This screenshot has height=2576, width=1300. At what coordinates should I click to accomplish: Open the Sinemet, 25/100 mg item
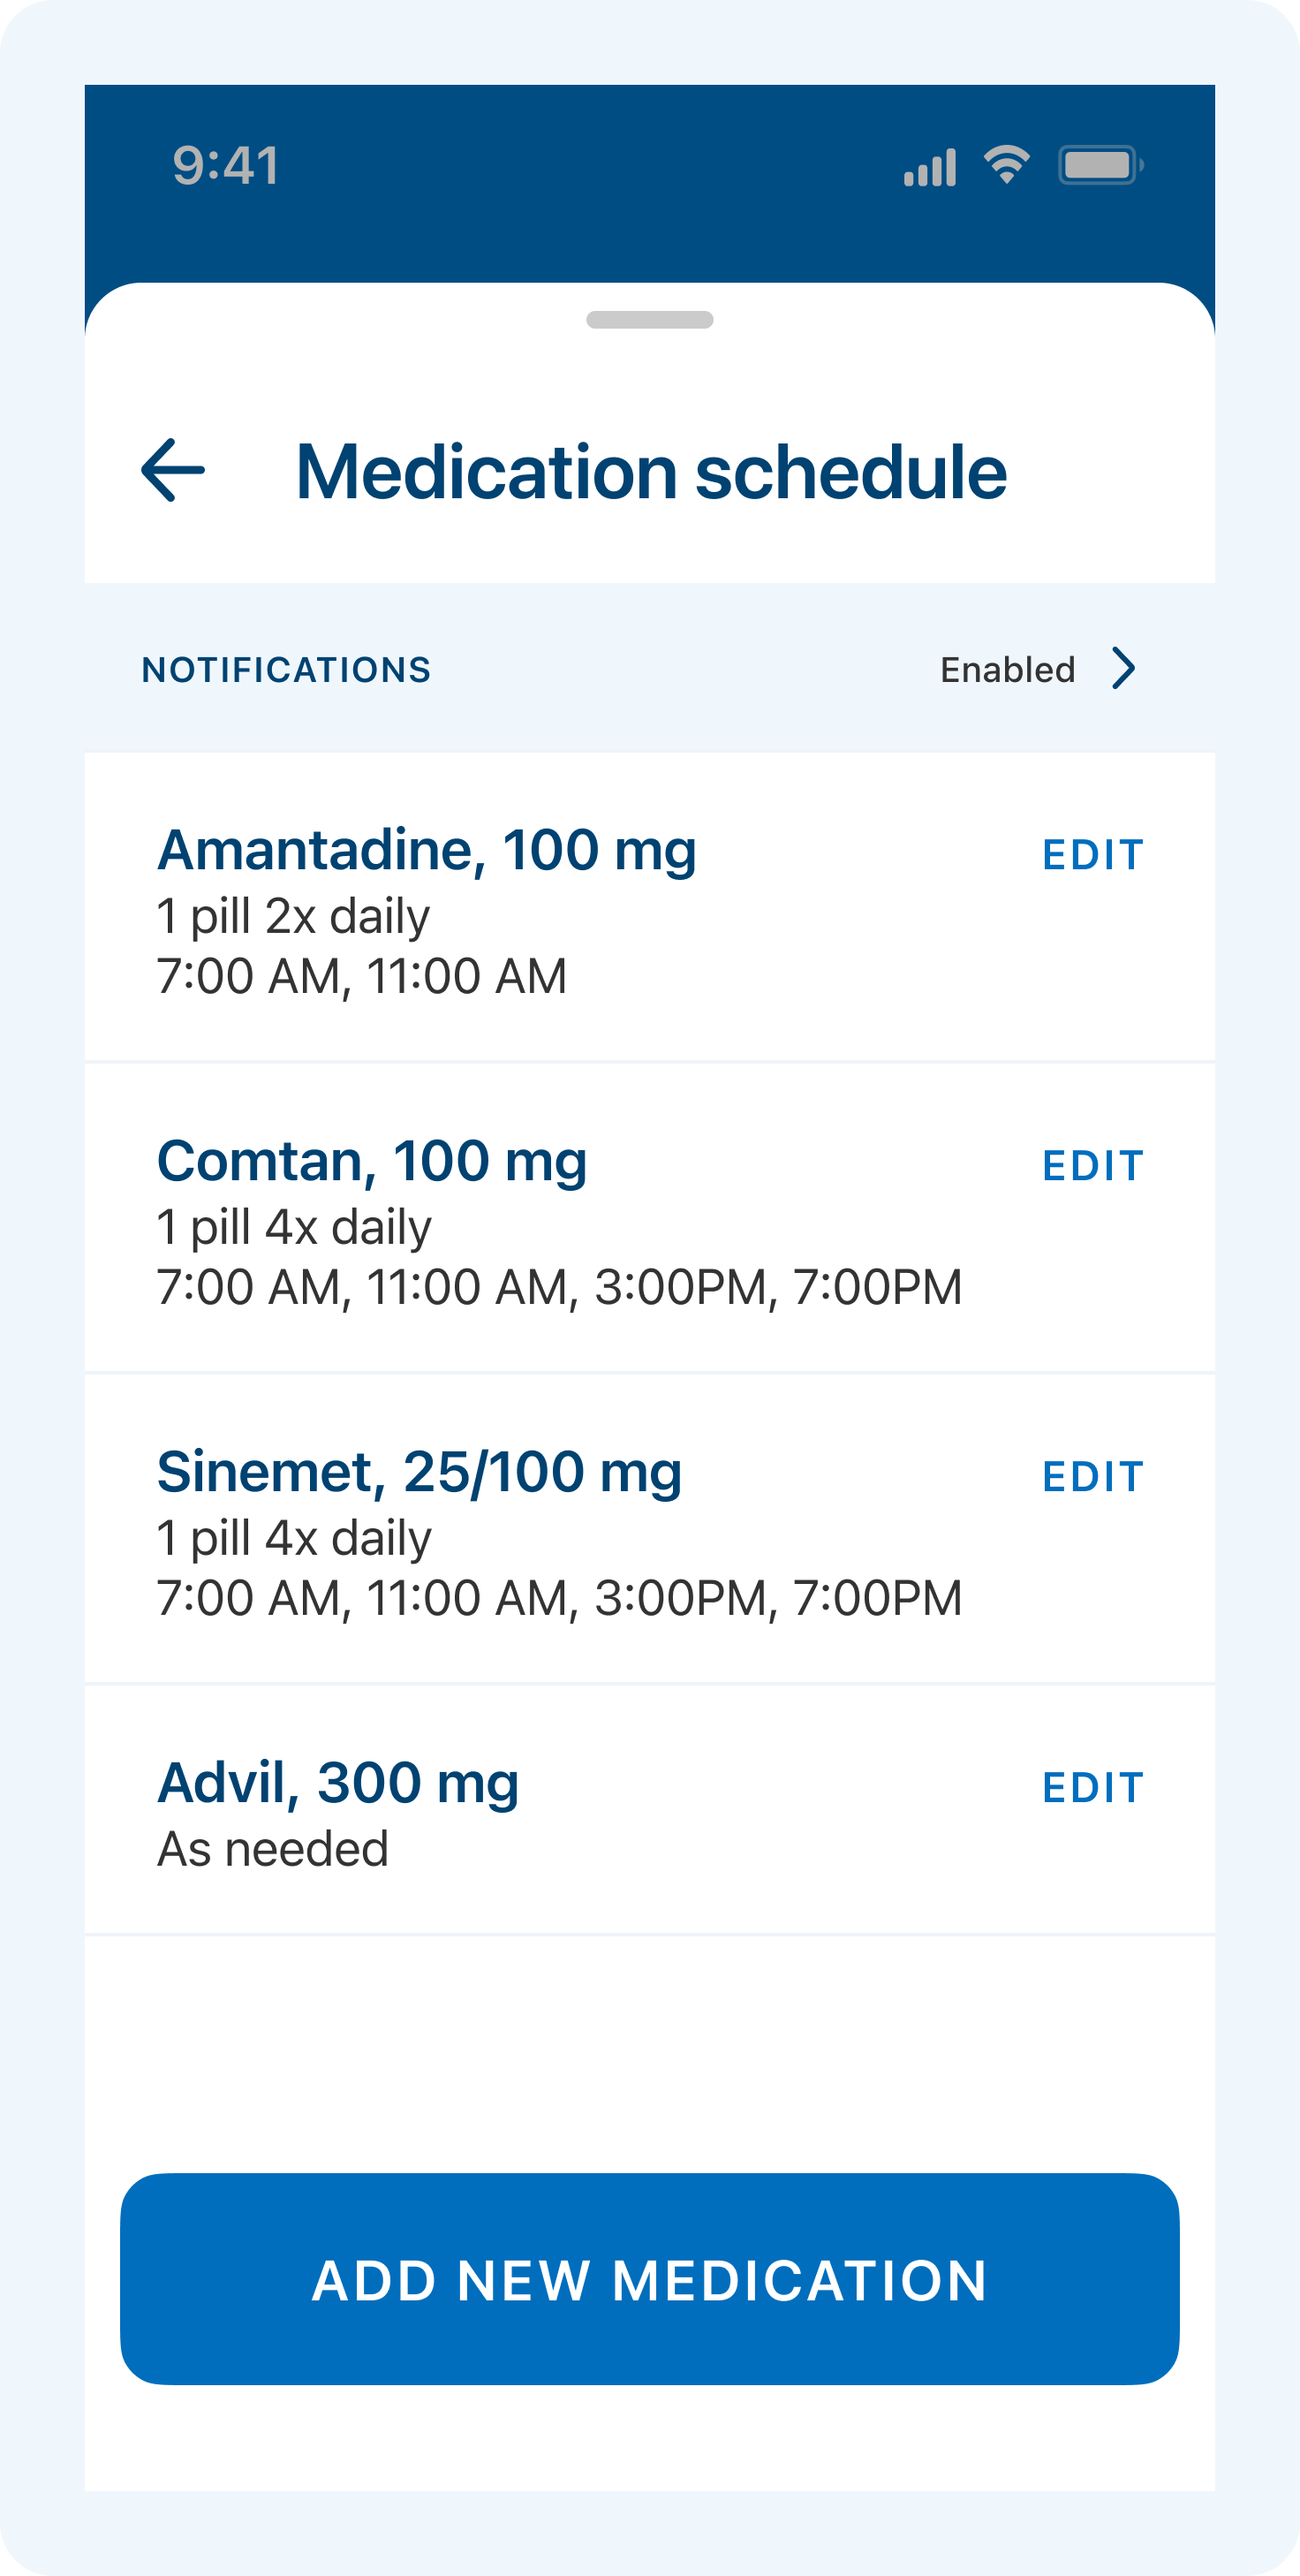click(419, 1473)
